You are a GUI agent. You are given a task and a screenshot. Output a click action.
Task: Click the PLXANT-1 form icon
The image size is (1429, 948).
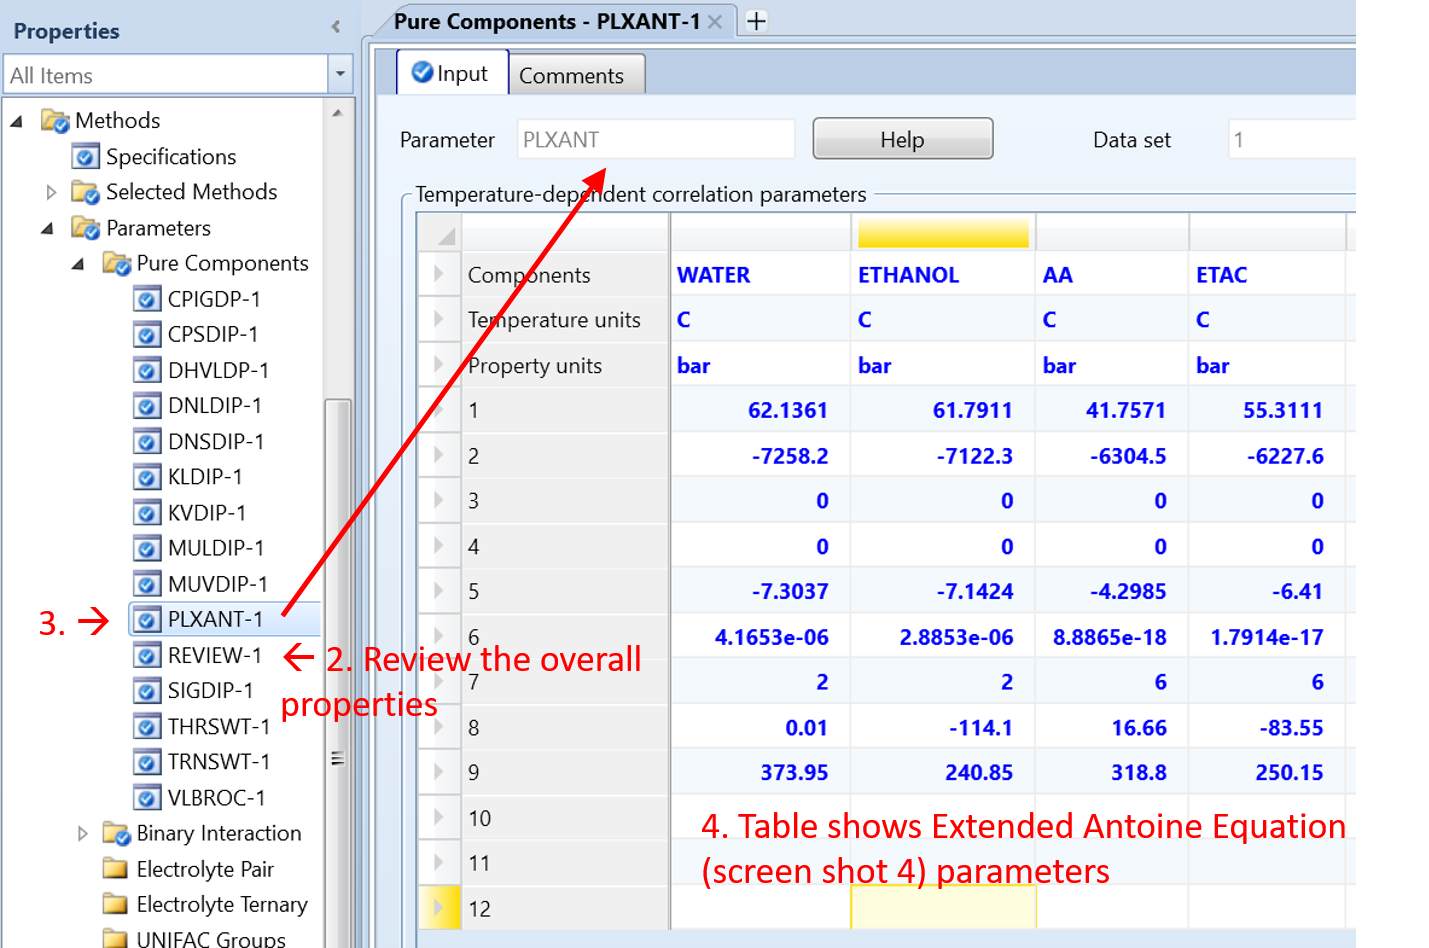coord(147,619)
